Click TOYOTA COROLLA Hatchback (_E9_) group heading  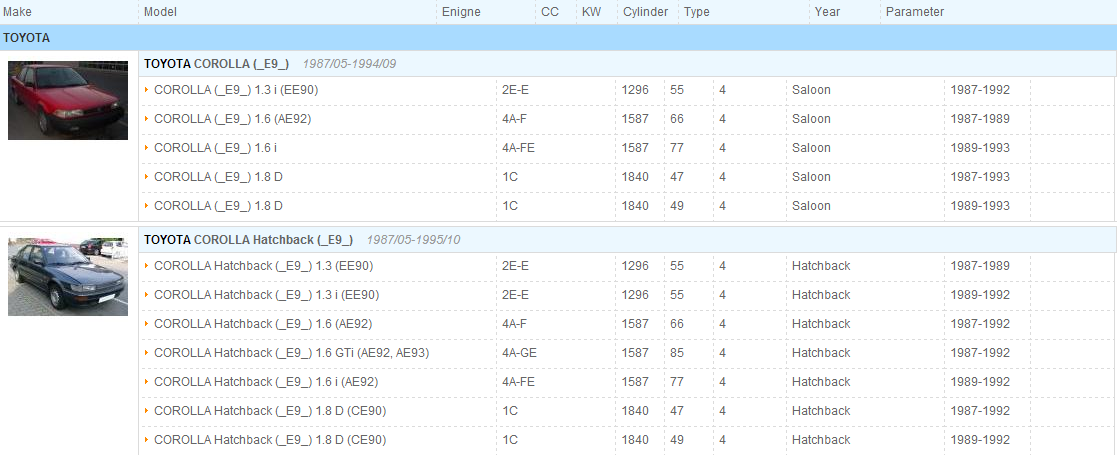(249, 240)
